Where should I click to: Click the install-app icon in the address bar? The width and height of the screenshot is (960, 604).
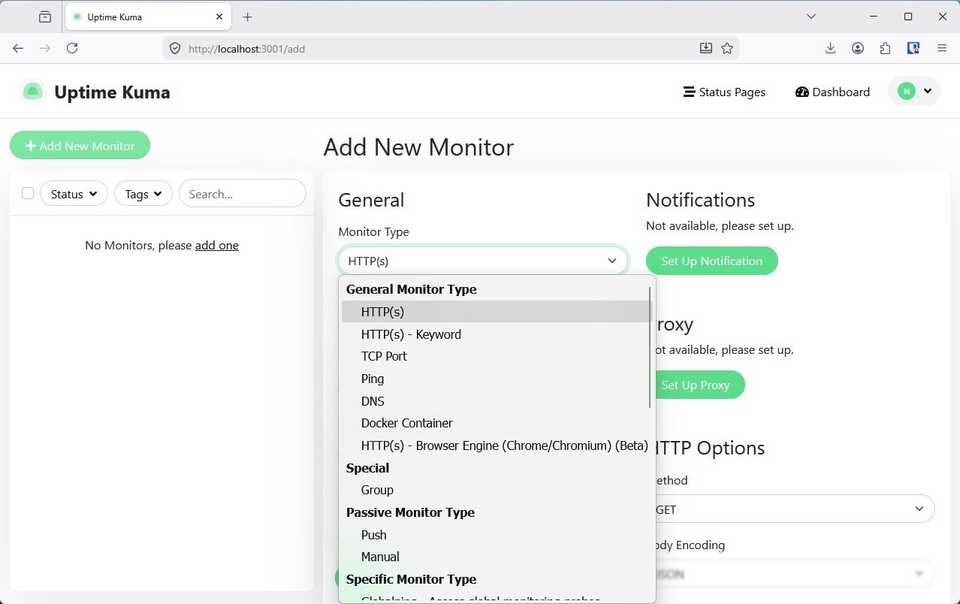click(705, 48)
